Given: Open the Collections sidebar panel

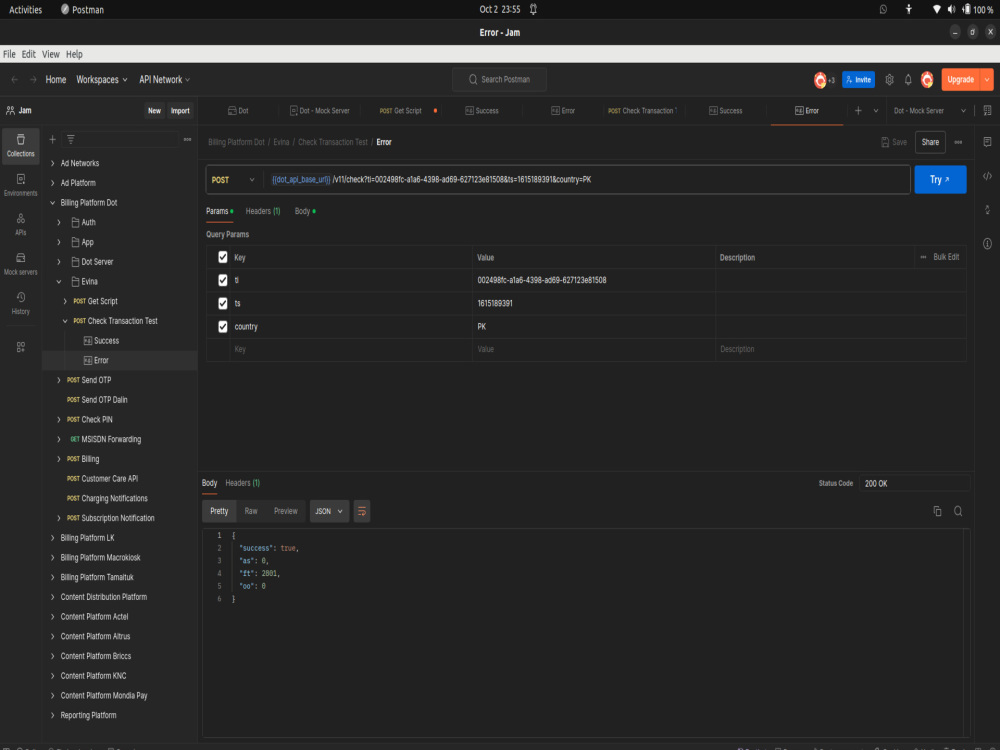Looking at the screenshot, I should point(20,145).
